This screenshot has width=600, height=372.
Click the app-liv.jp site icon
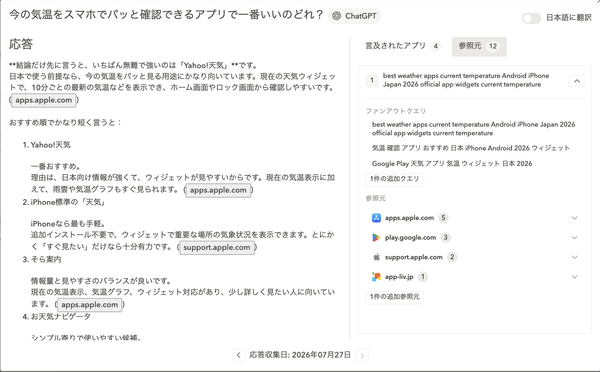pyautogui.click(x=376, y=276)
